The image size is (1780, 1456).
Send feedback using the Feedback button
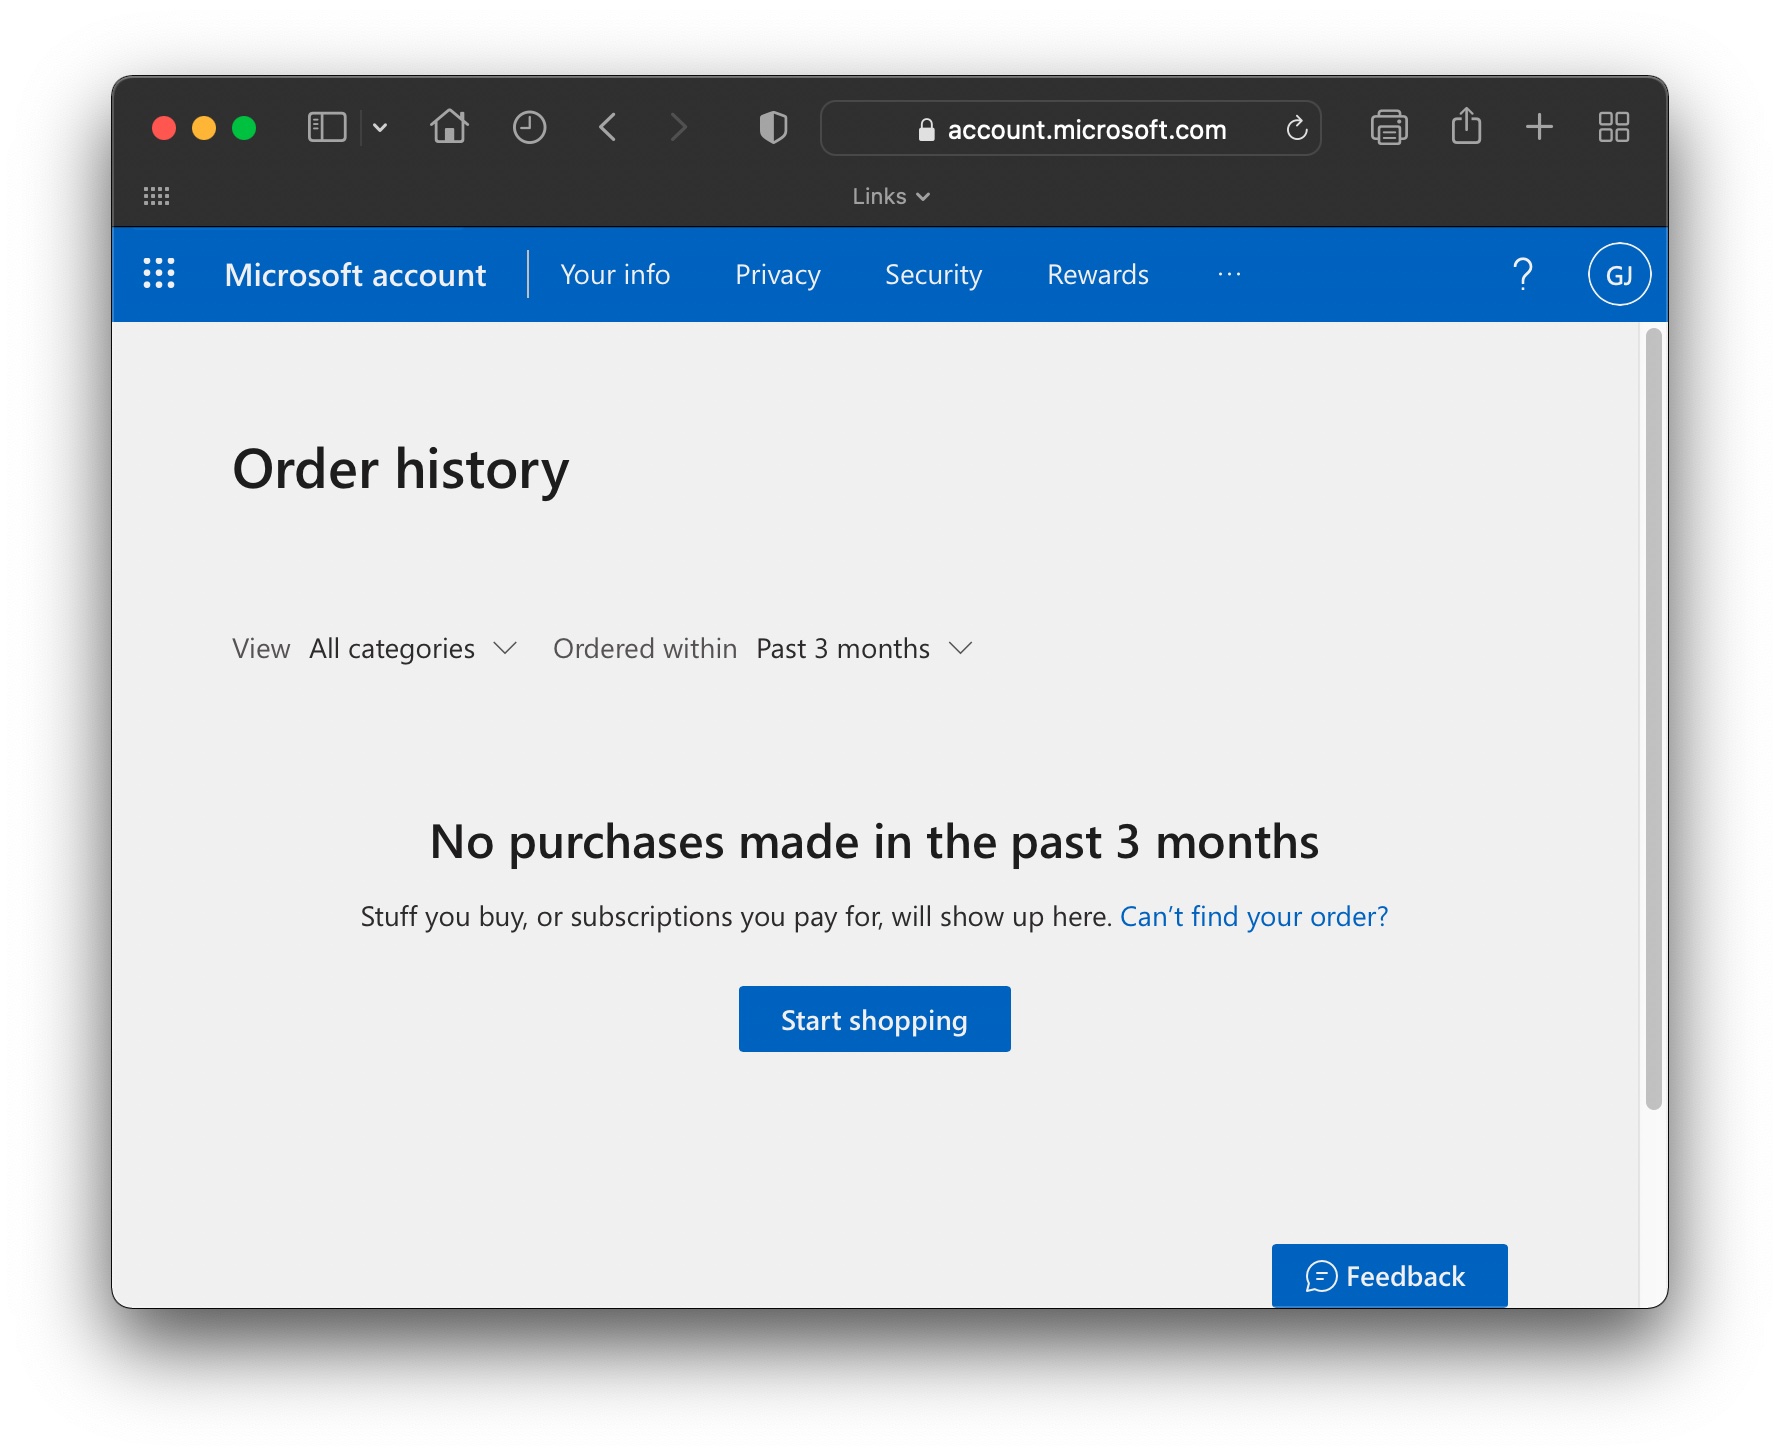click(x=1388, y=1275)
